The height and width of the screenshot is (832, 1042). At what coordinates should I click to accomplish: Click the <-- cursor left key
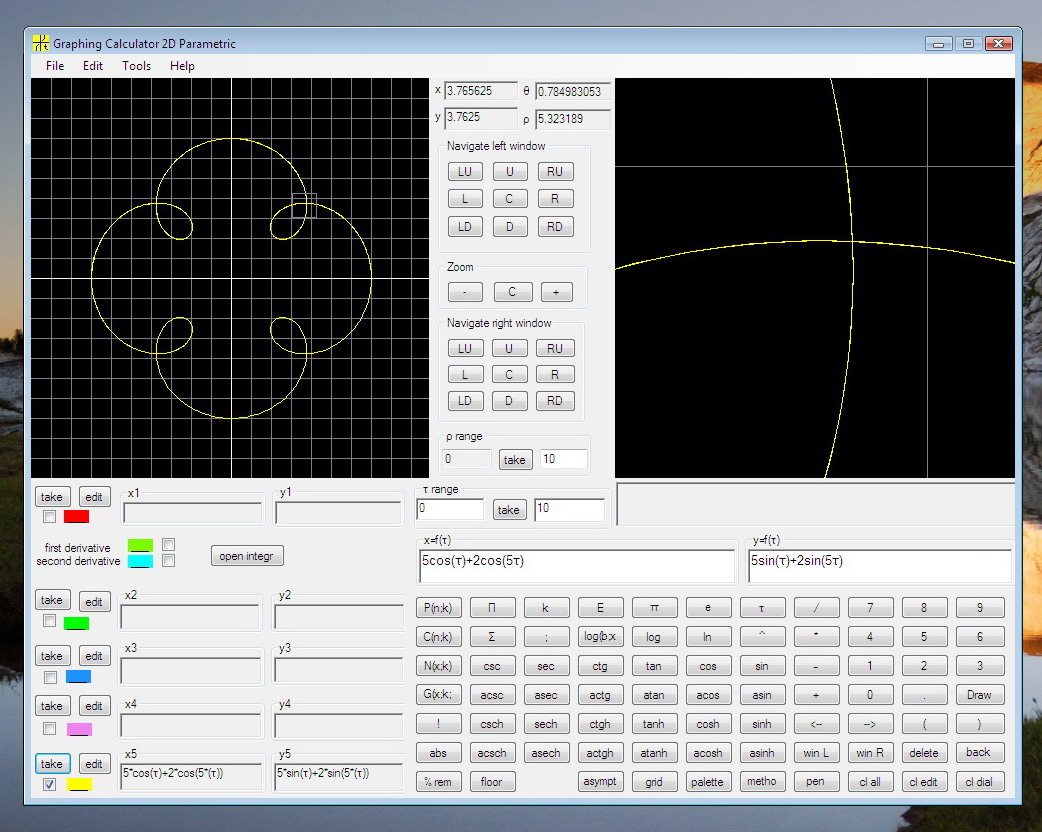[x=816, y=724]
